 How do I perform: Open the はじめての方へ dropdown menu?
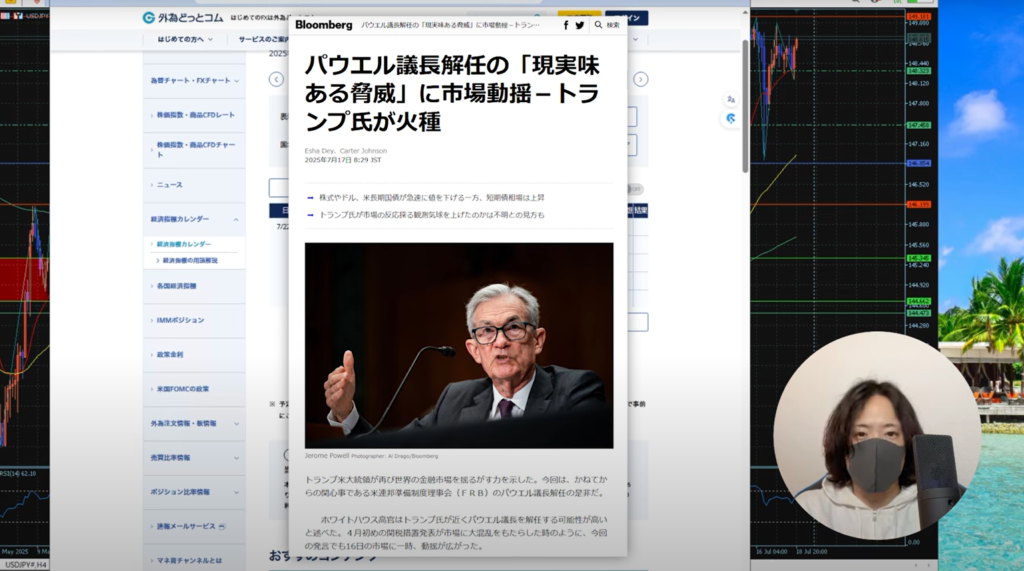[185, 39]
